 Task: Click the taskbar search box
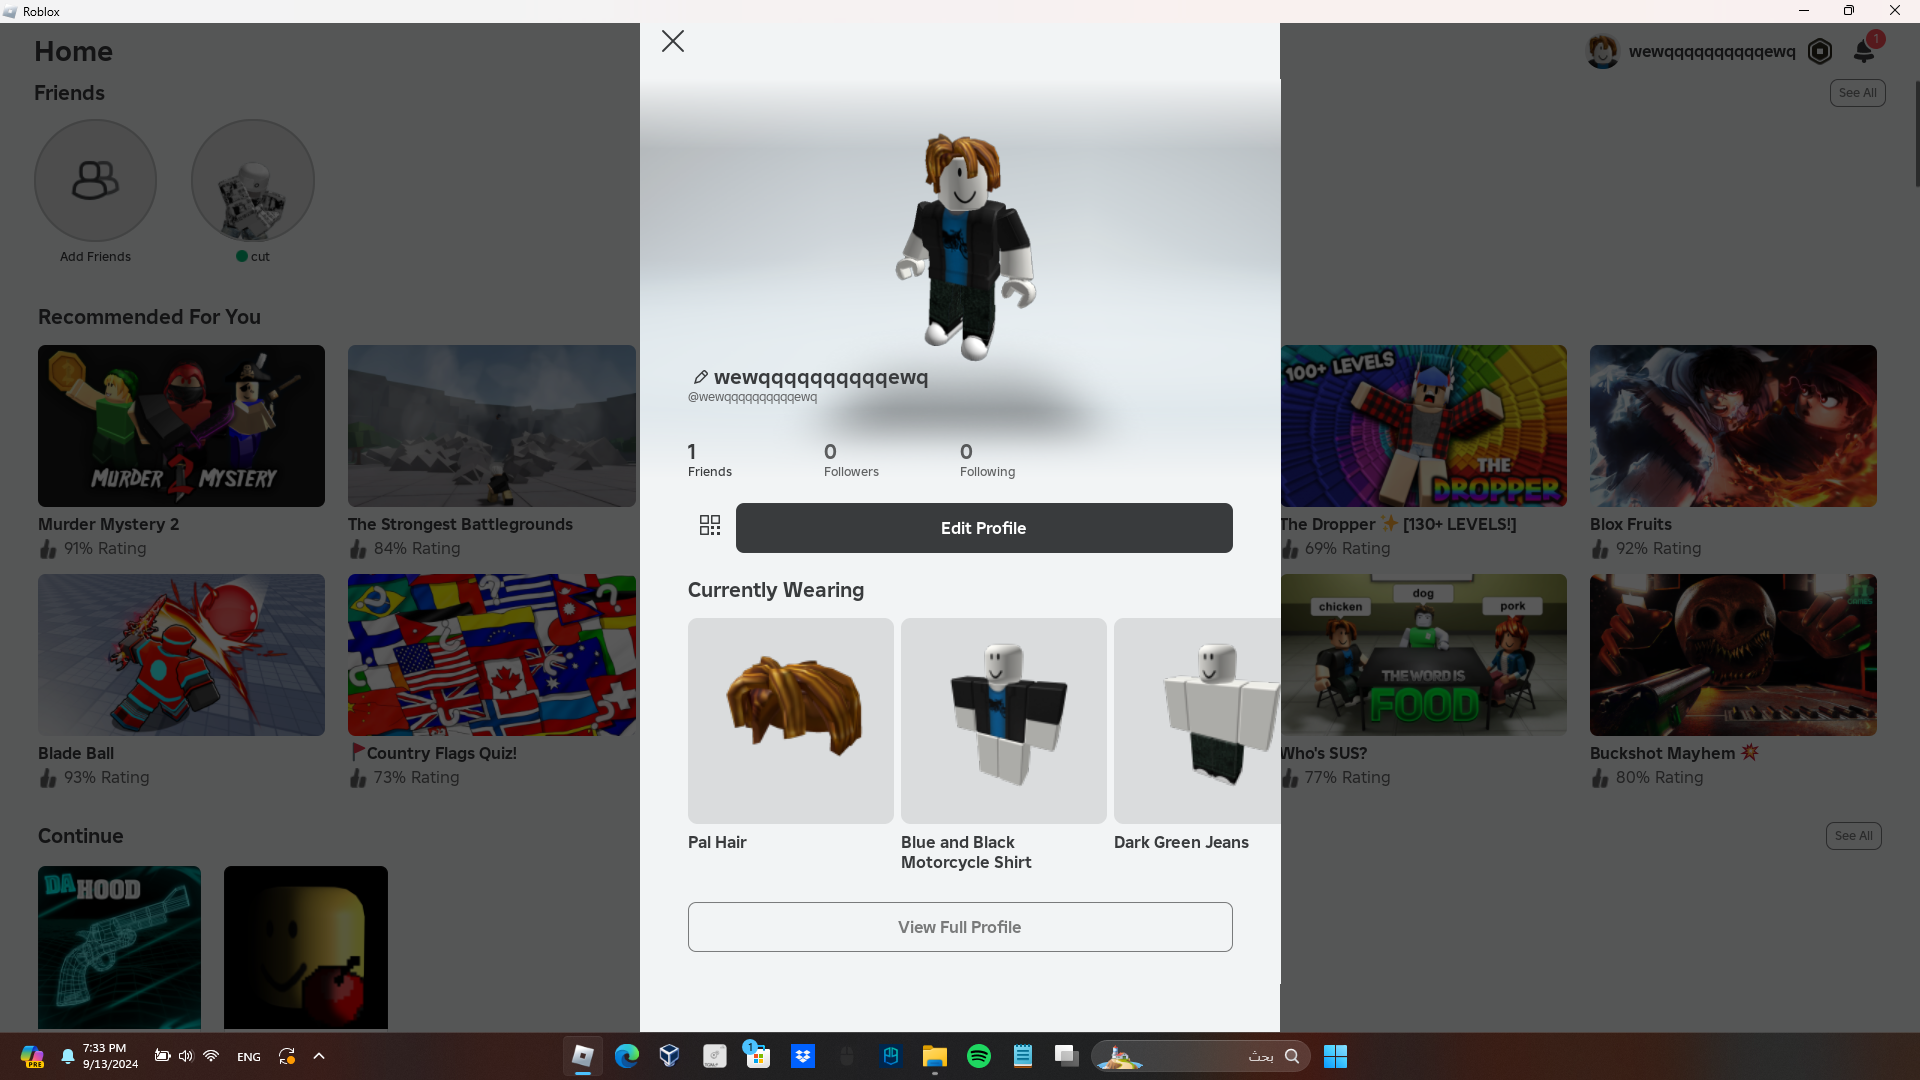pos(1201,1056)
